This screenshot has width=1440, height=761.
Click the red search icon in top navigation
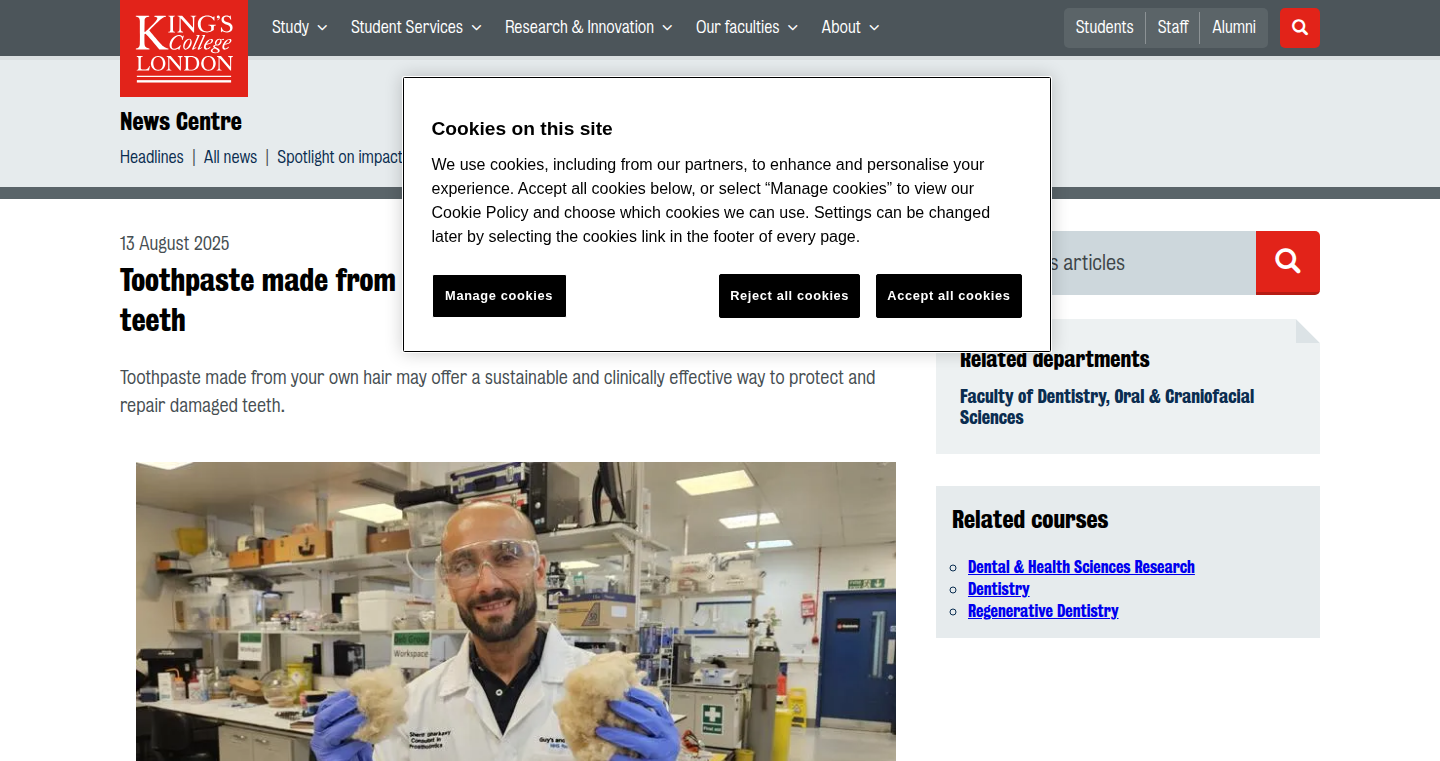(1300, 28)
